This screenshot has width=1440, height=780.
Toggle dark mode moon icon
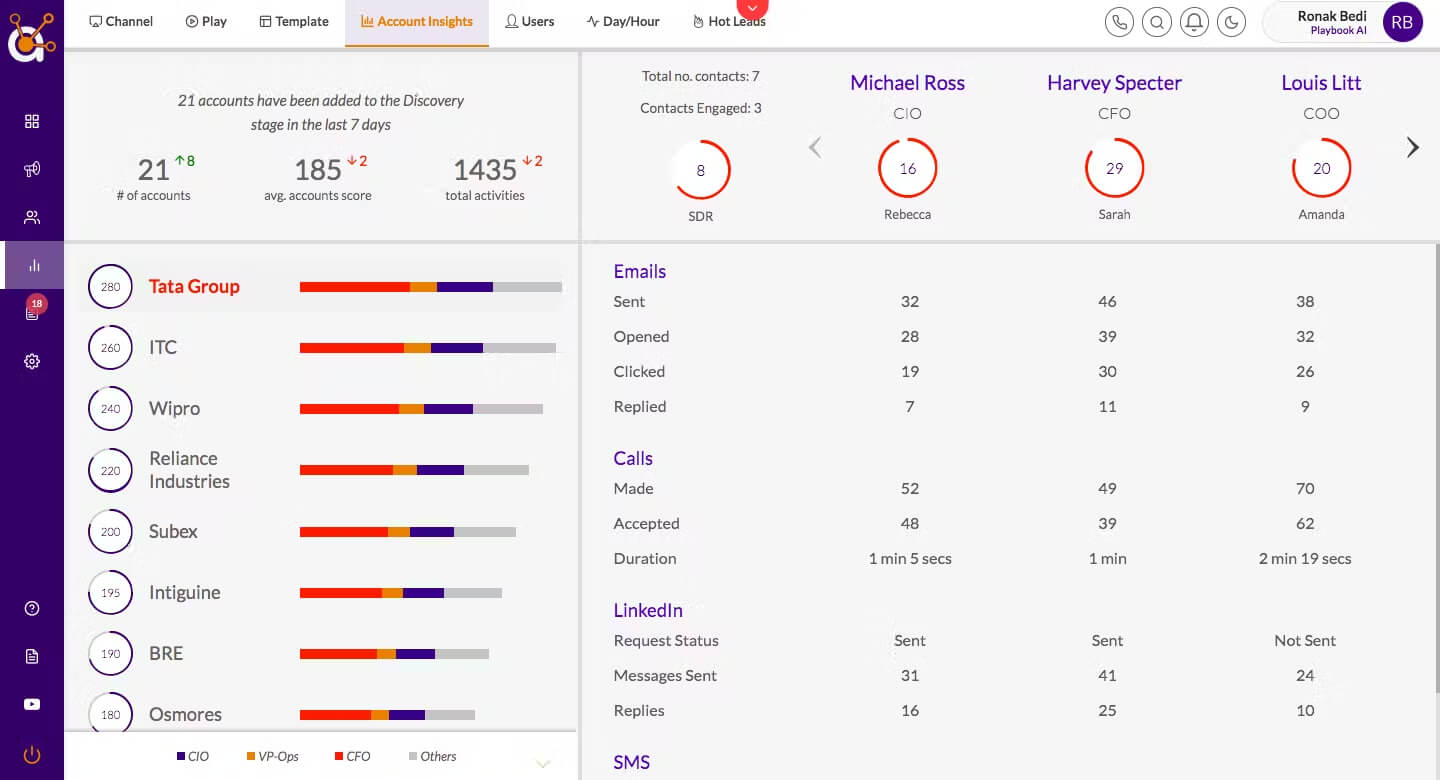(1231, 22)
